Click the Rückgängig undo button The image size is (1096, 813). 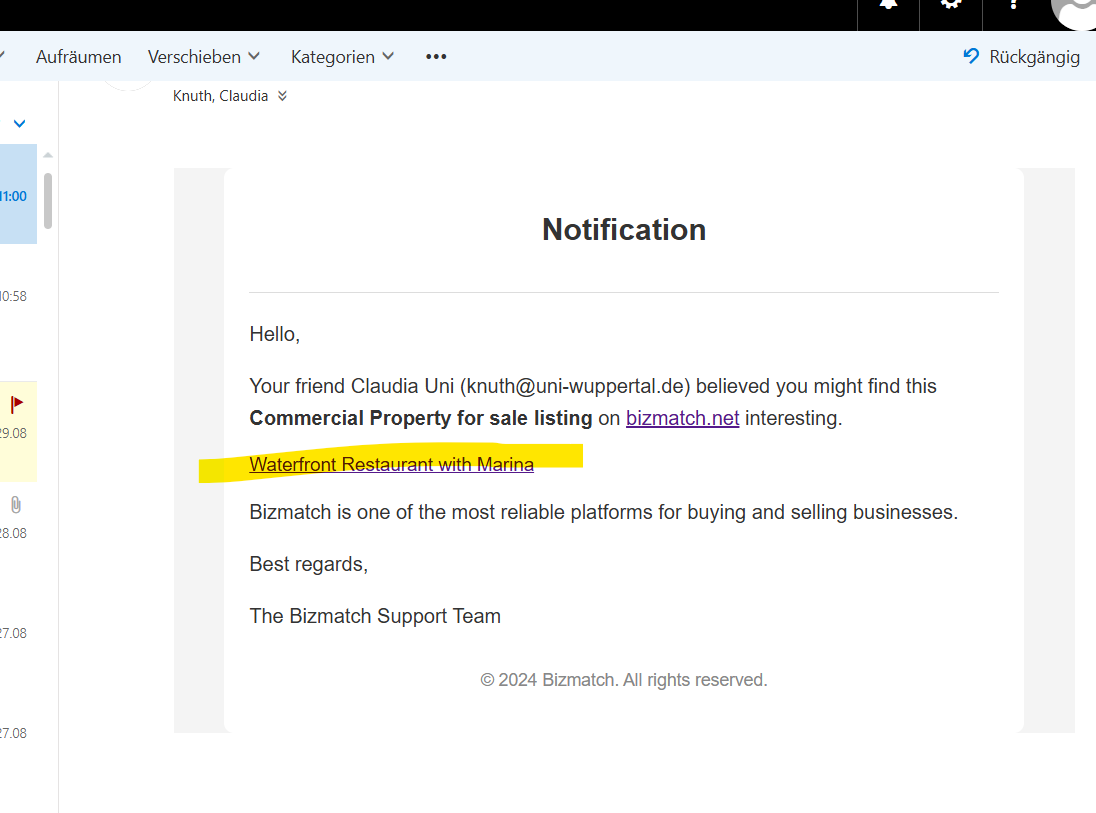(x=1021, y=57)
